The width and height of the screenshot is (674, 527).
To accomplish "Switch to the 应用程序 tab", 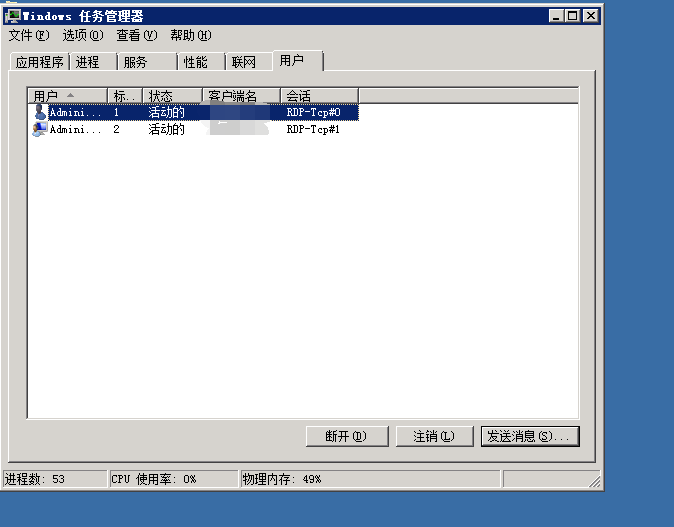I will [x=40, y=62].
